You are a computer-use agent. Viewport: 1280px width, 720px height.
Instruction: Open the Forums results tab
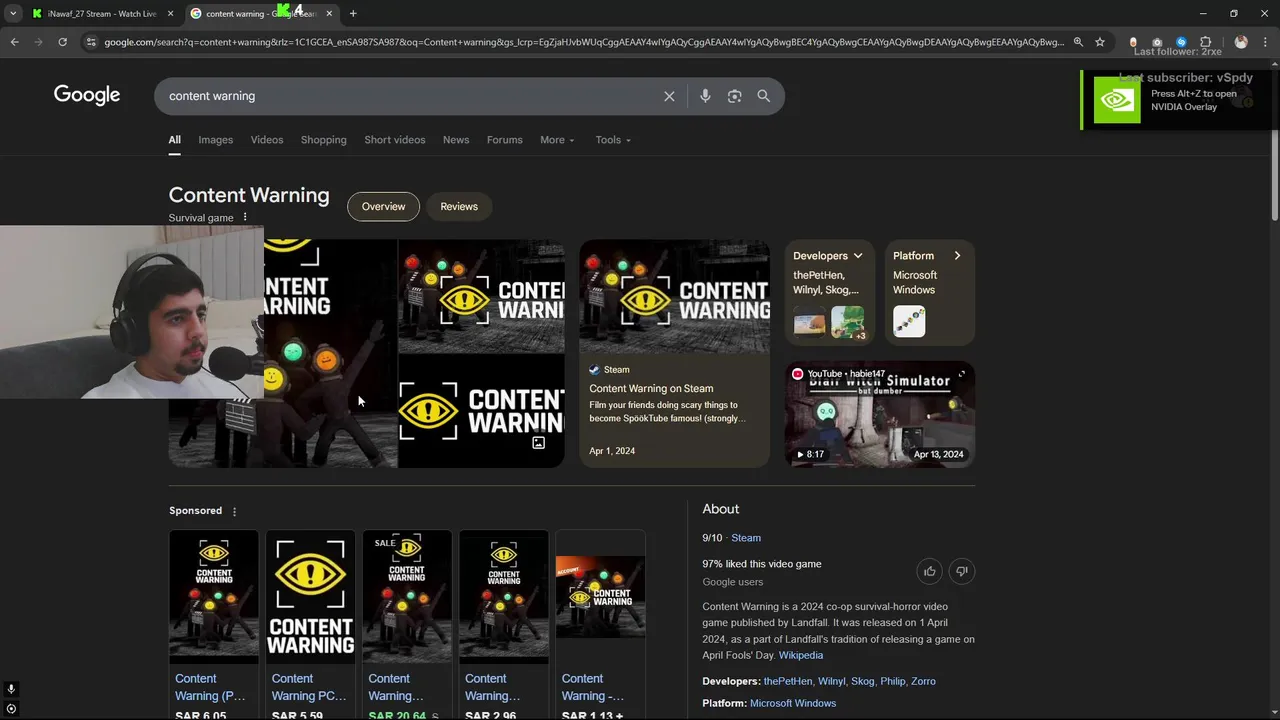click(x=505, y=140)
